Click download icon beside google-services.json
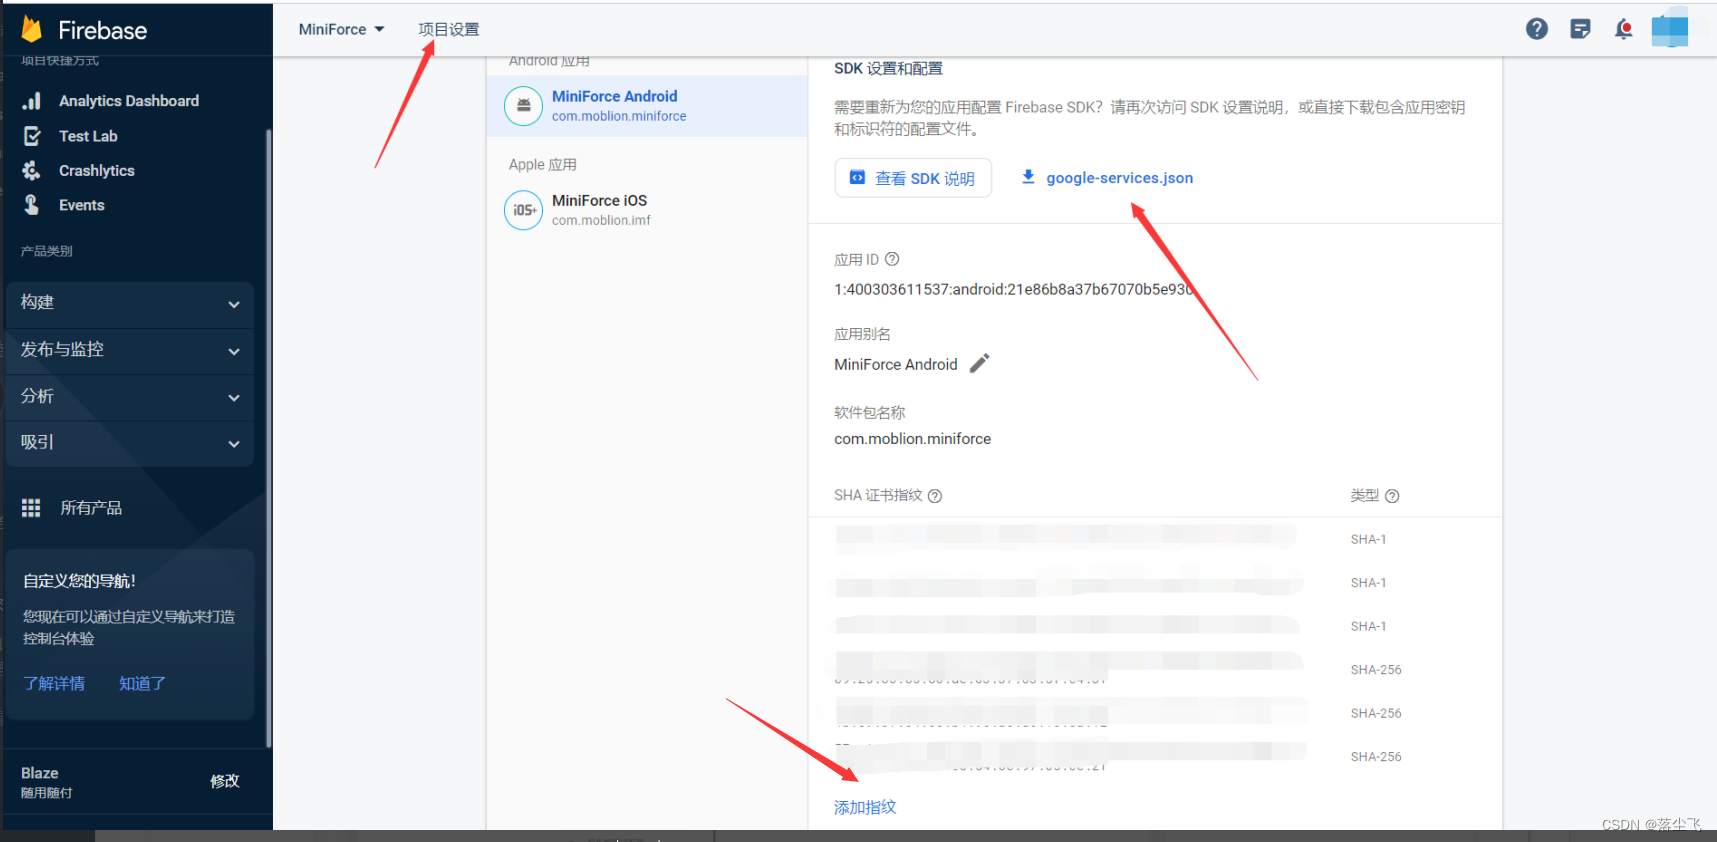 [x=1028, y=177]
